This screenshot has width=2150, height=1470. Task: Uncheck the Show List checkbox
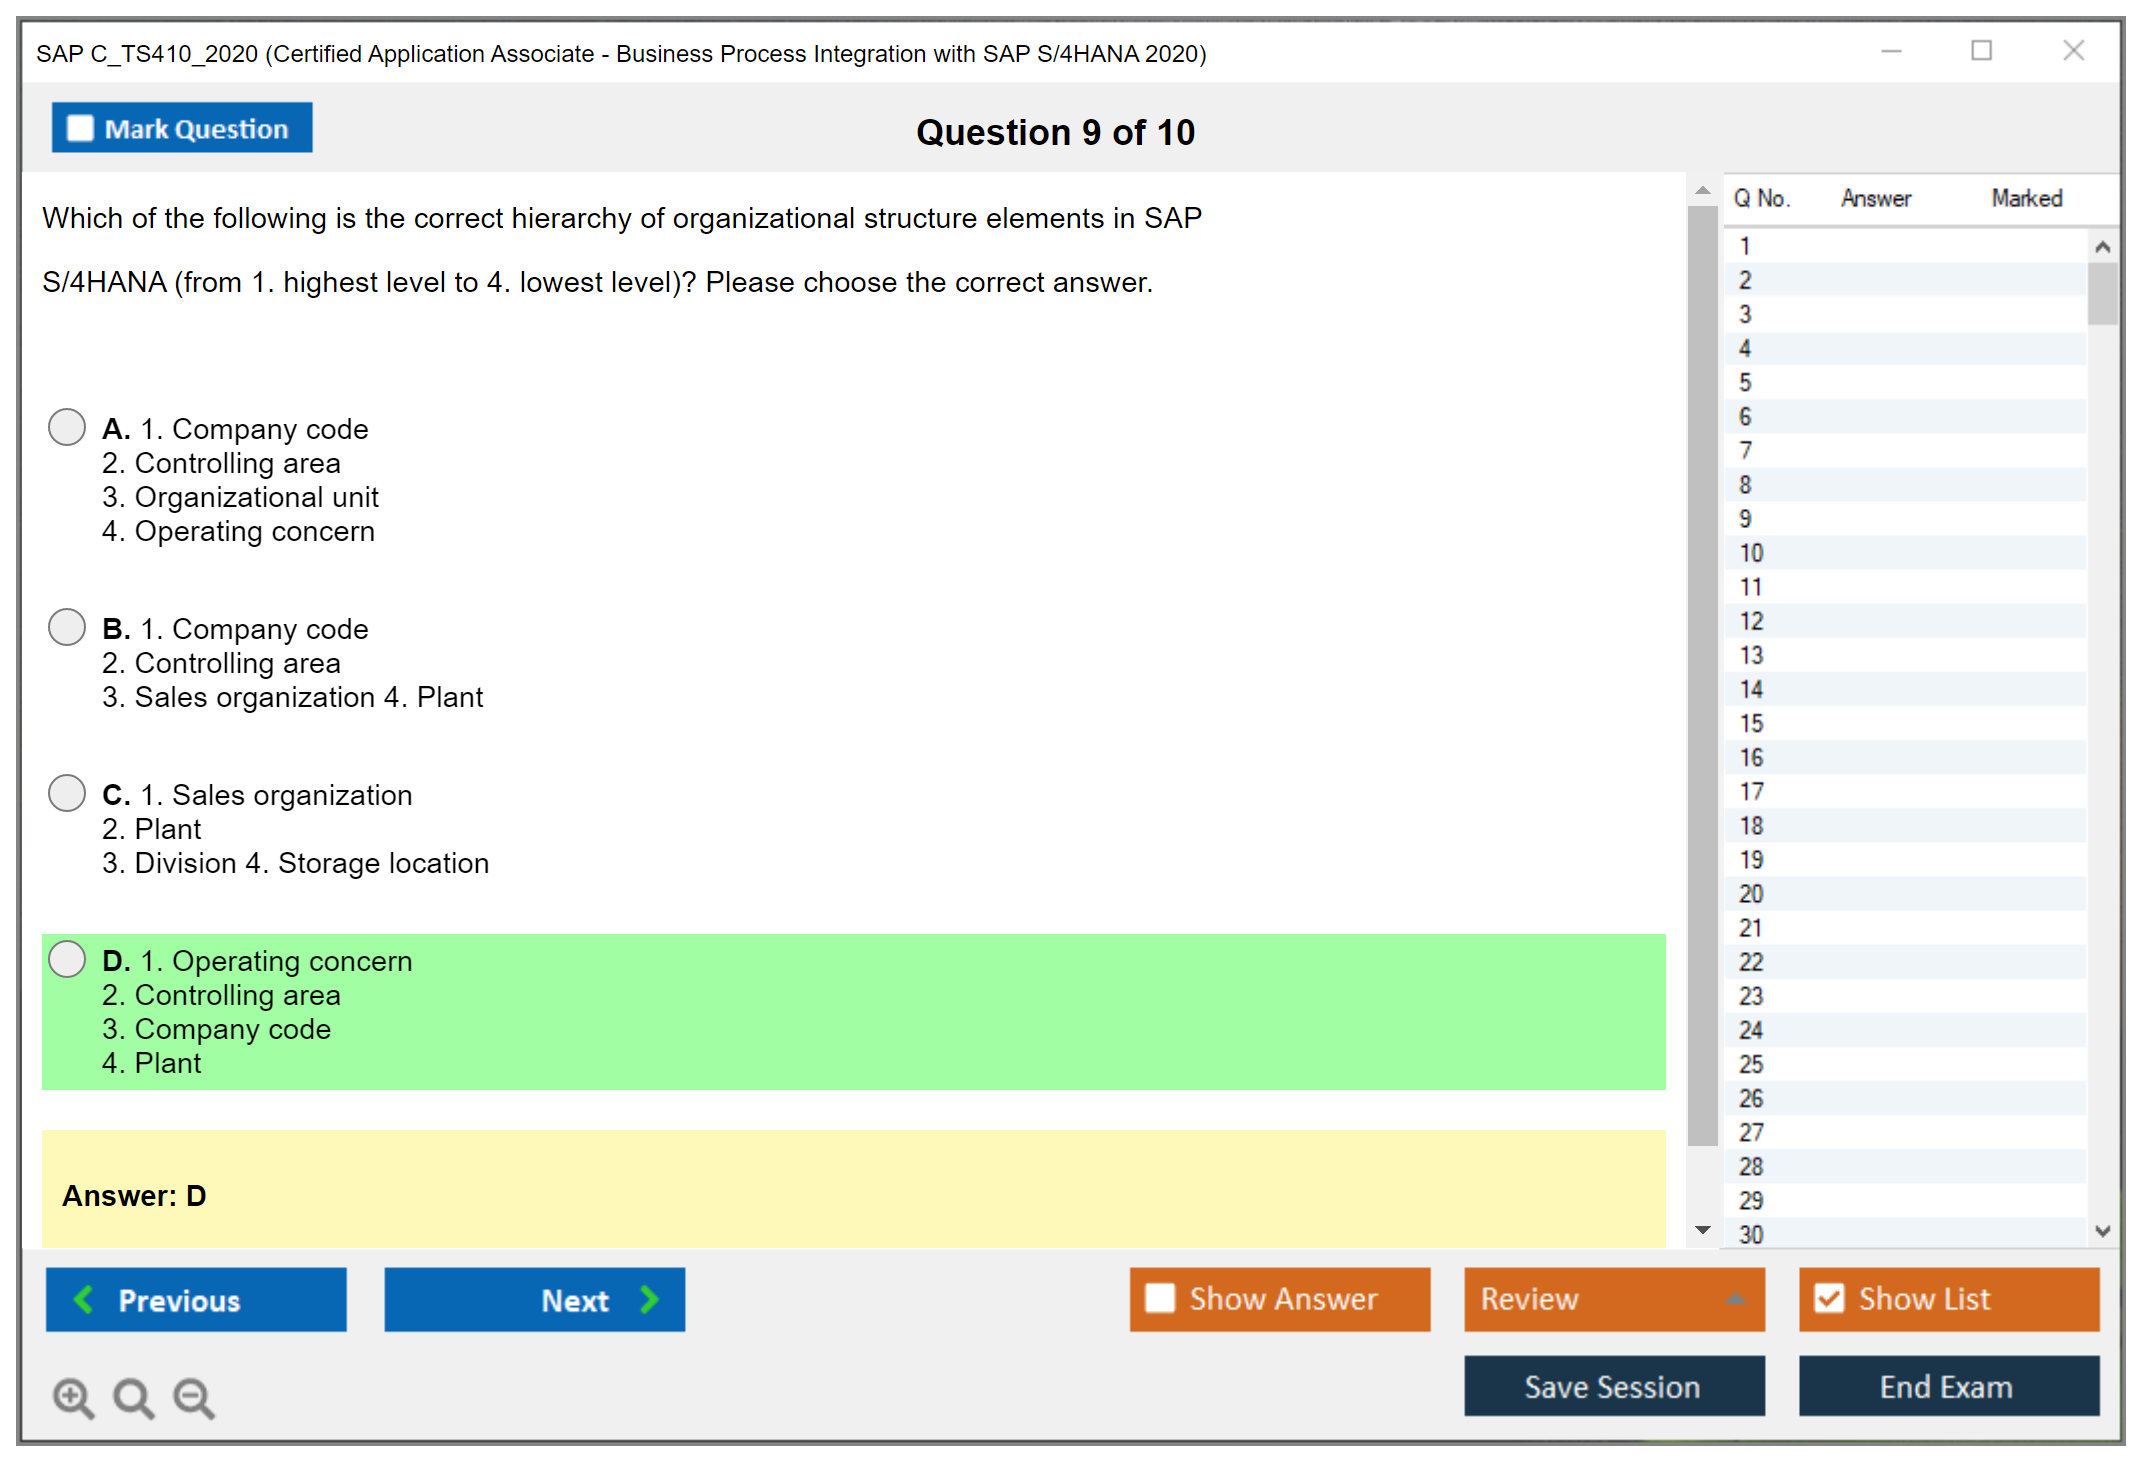pos(1829,1298)
